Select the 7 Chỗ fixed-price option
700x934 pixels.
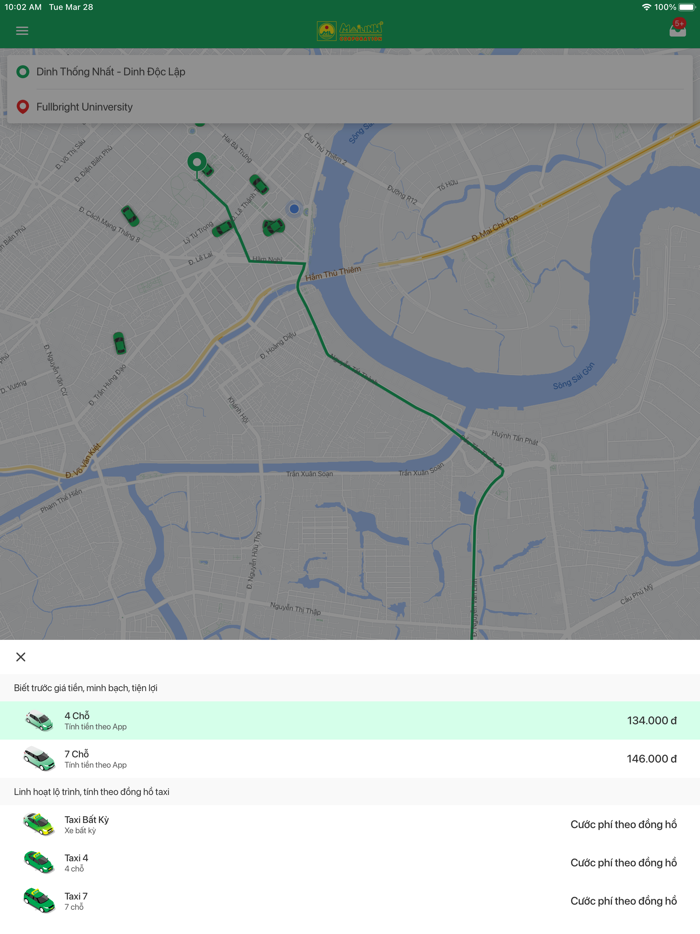(350, 759)
